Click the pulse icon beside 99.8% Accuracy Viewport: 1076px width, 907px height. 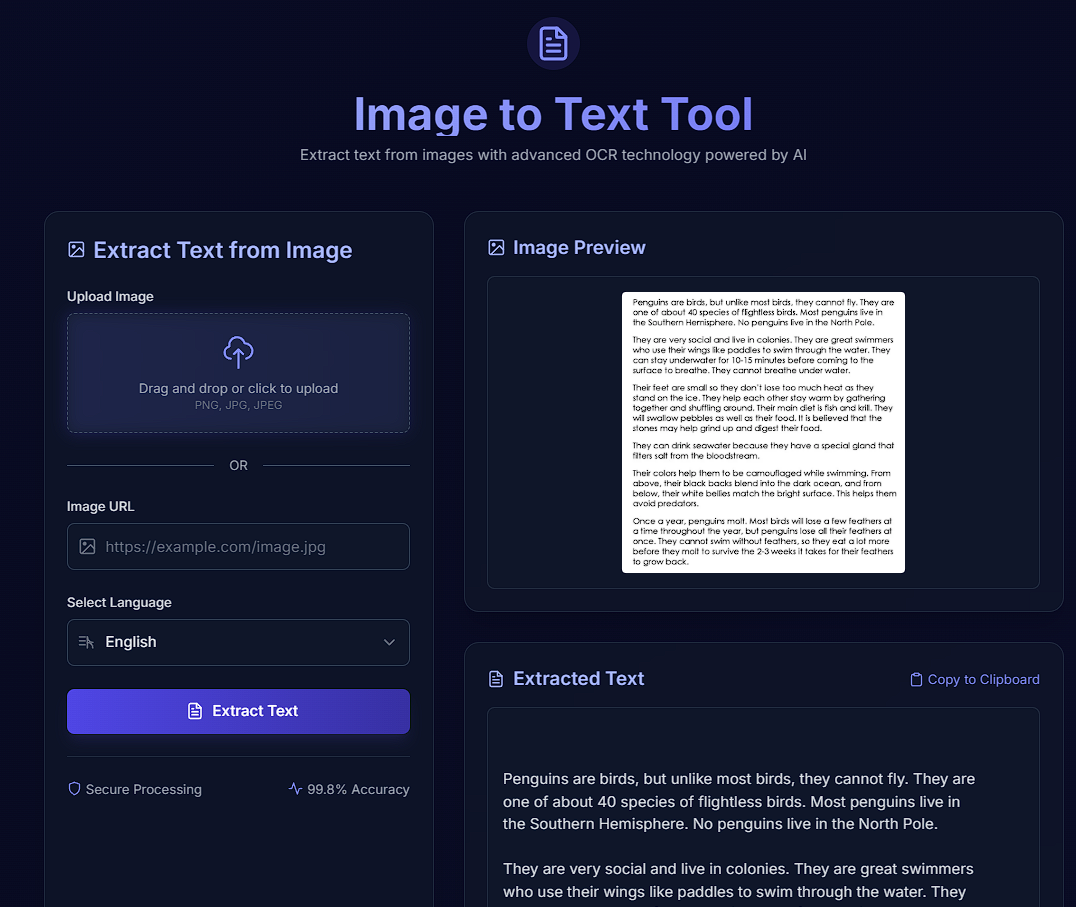pos(295,789)
